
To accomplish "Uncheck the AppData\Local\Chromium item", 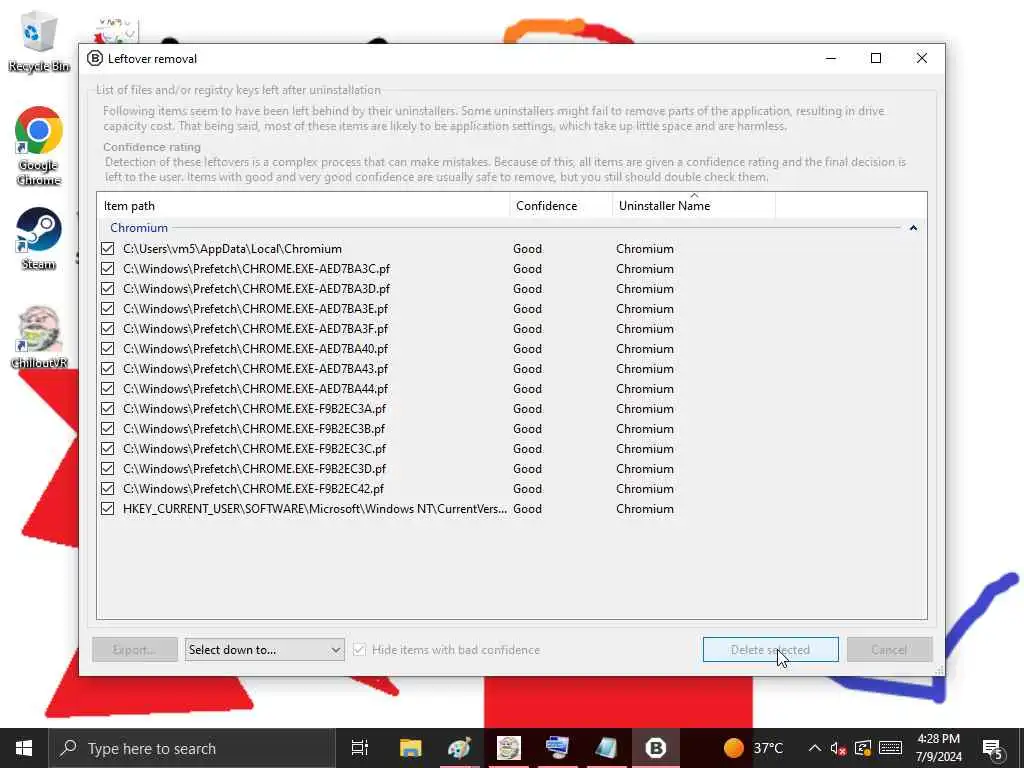I will pyautogui.click(x=108, y=249).
